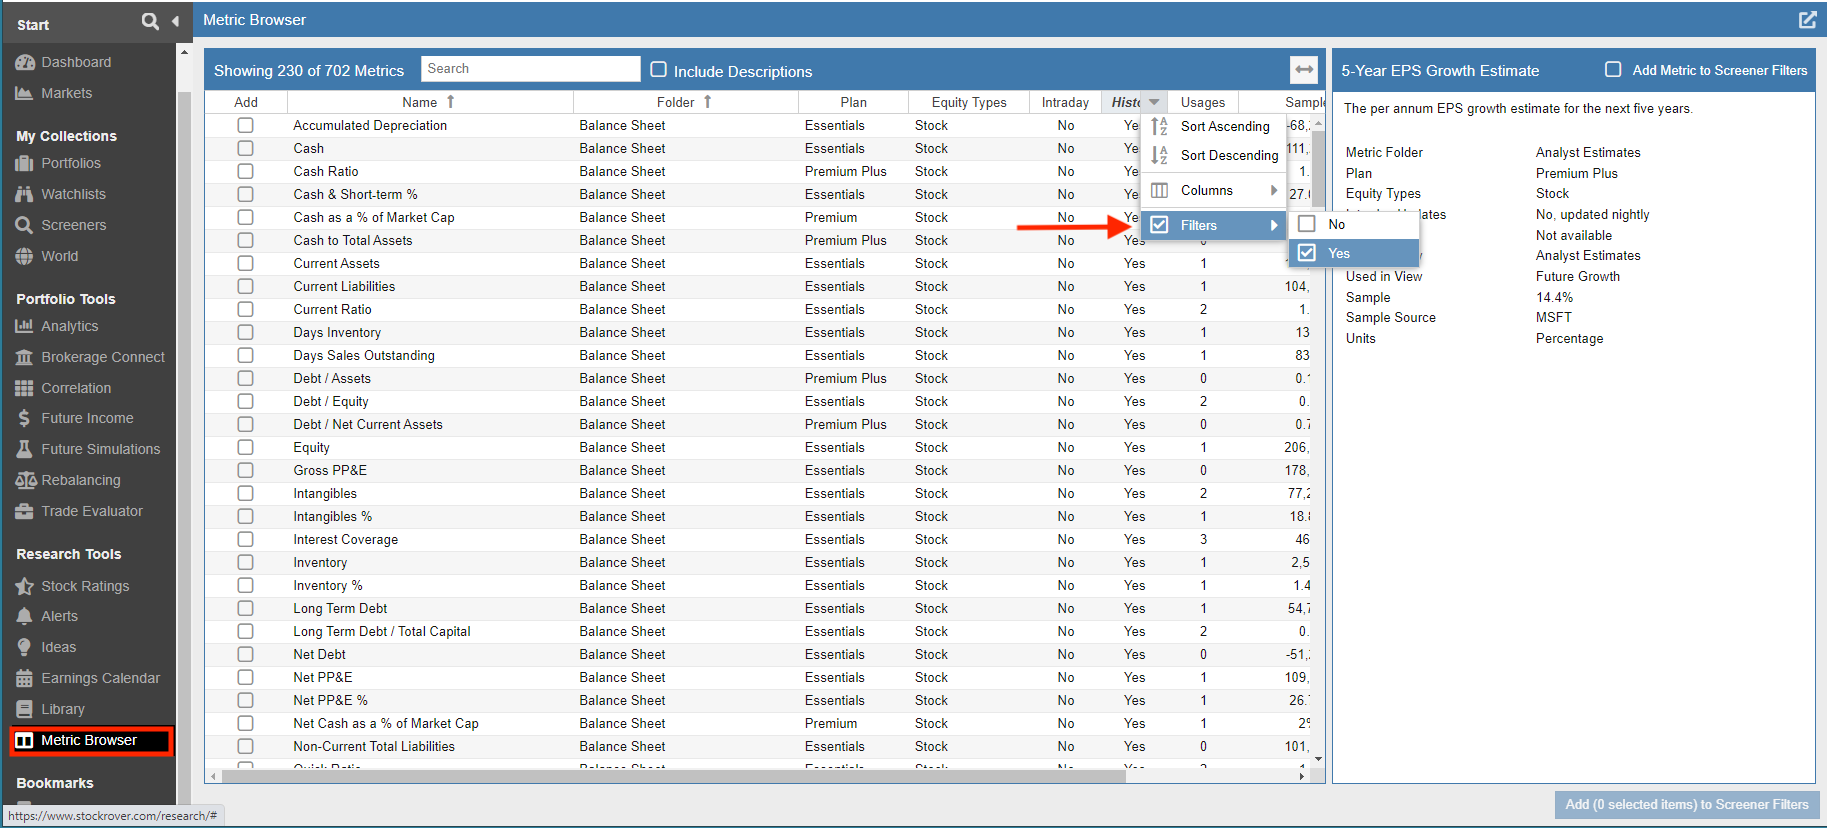Open the Stock Ratings link
This screenshot has width=1827, height=828.
[x=85, y=586]
